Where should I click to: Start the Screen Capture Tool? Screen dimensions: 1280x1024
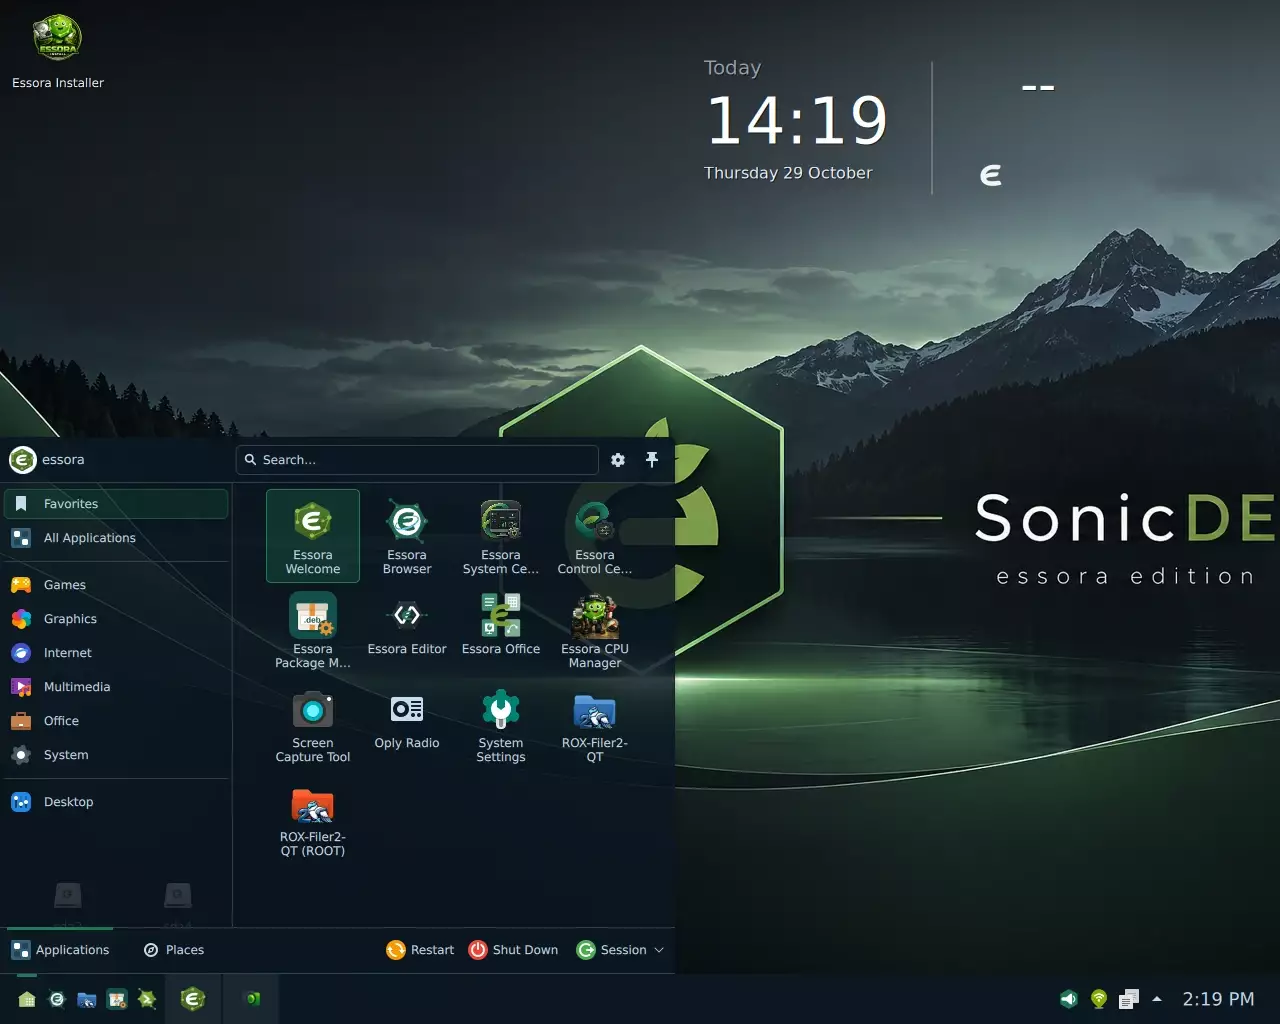[x=313, y=724]
